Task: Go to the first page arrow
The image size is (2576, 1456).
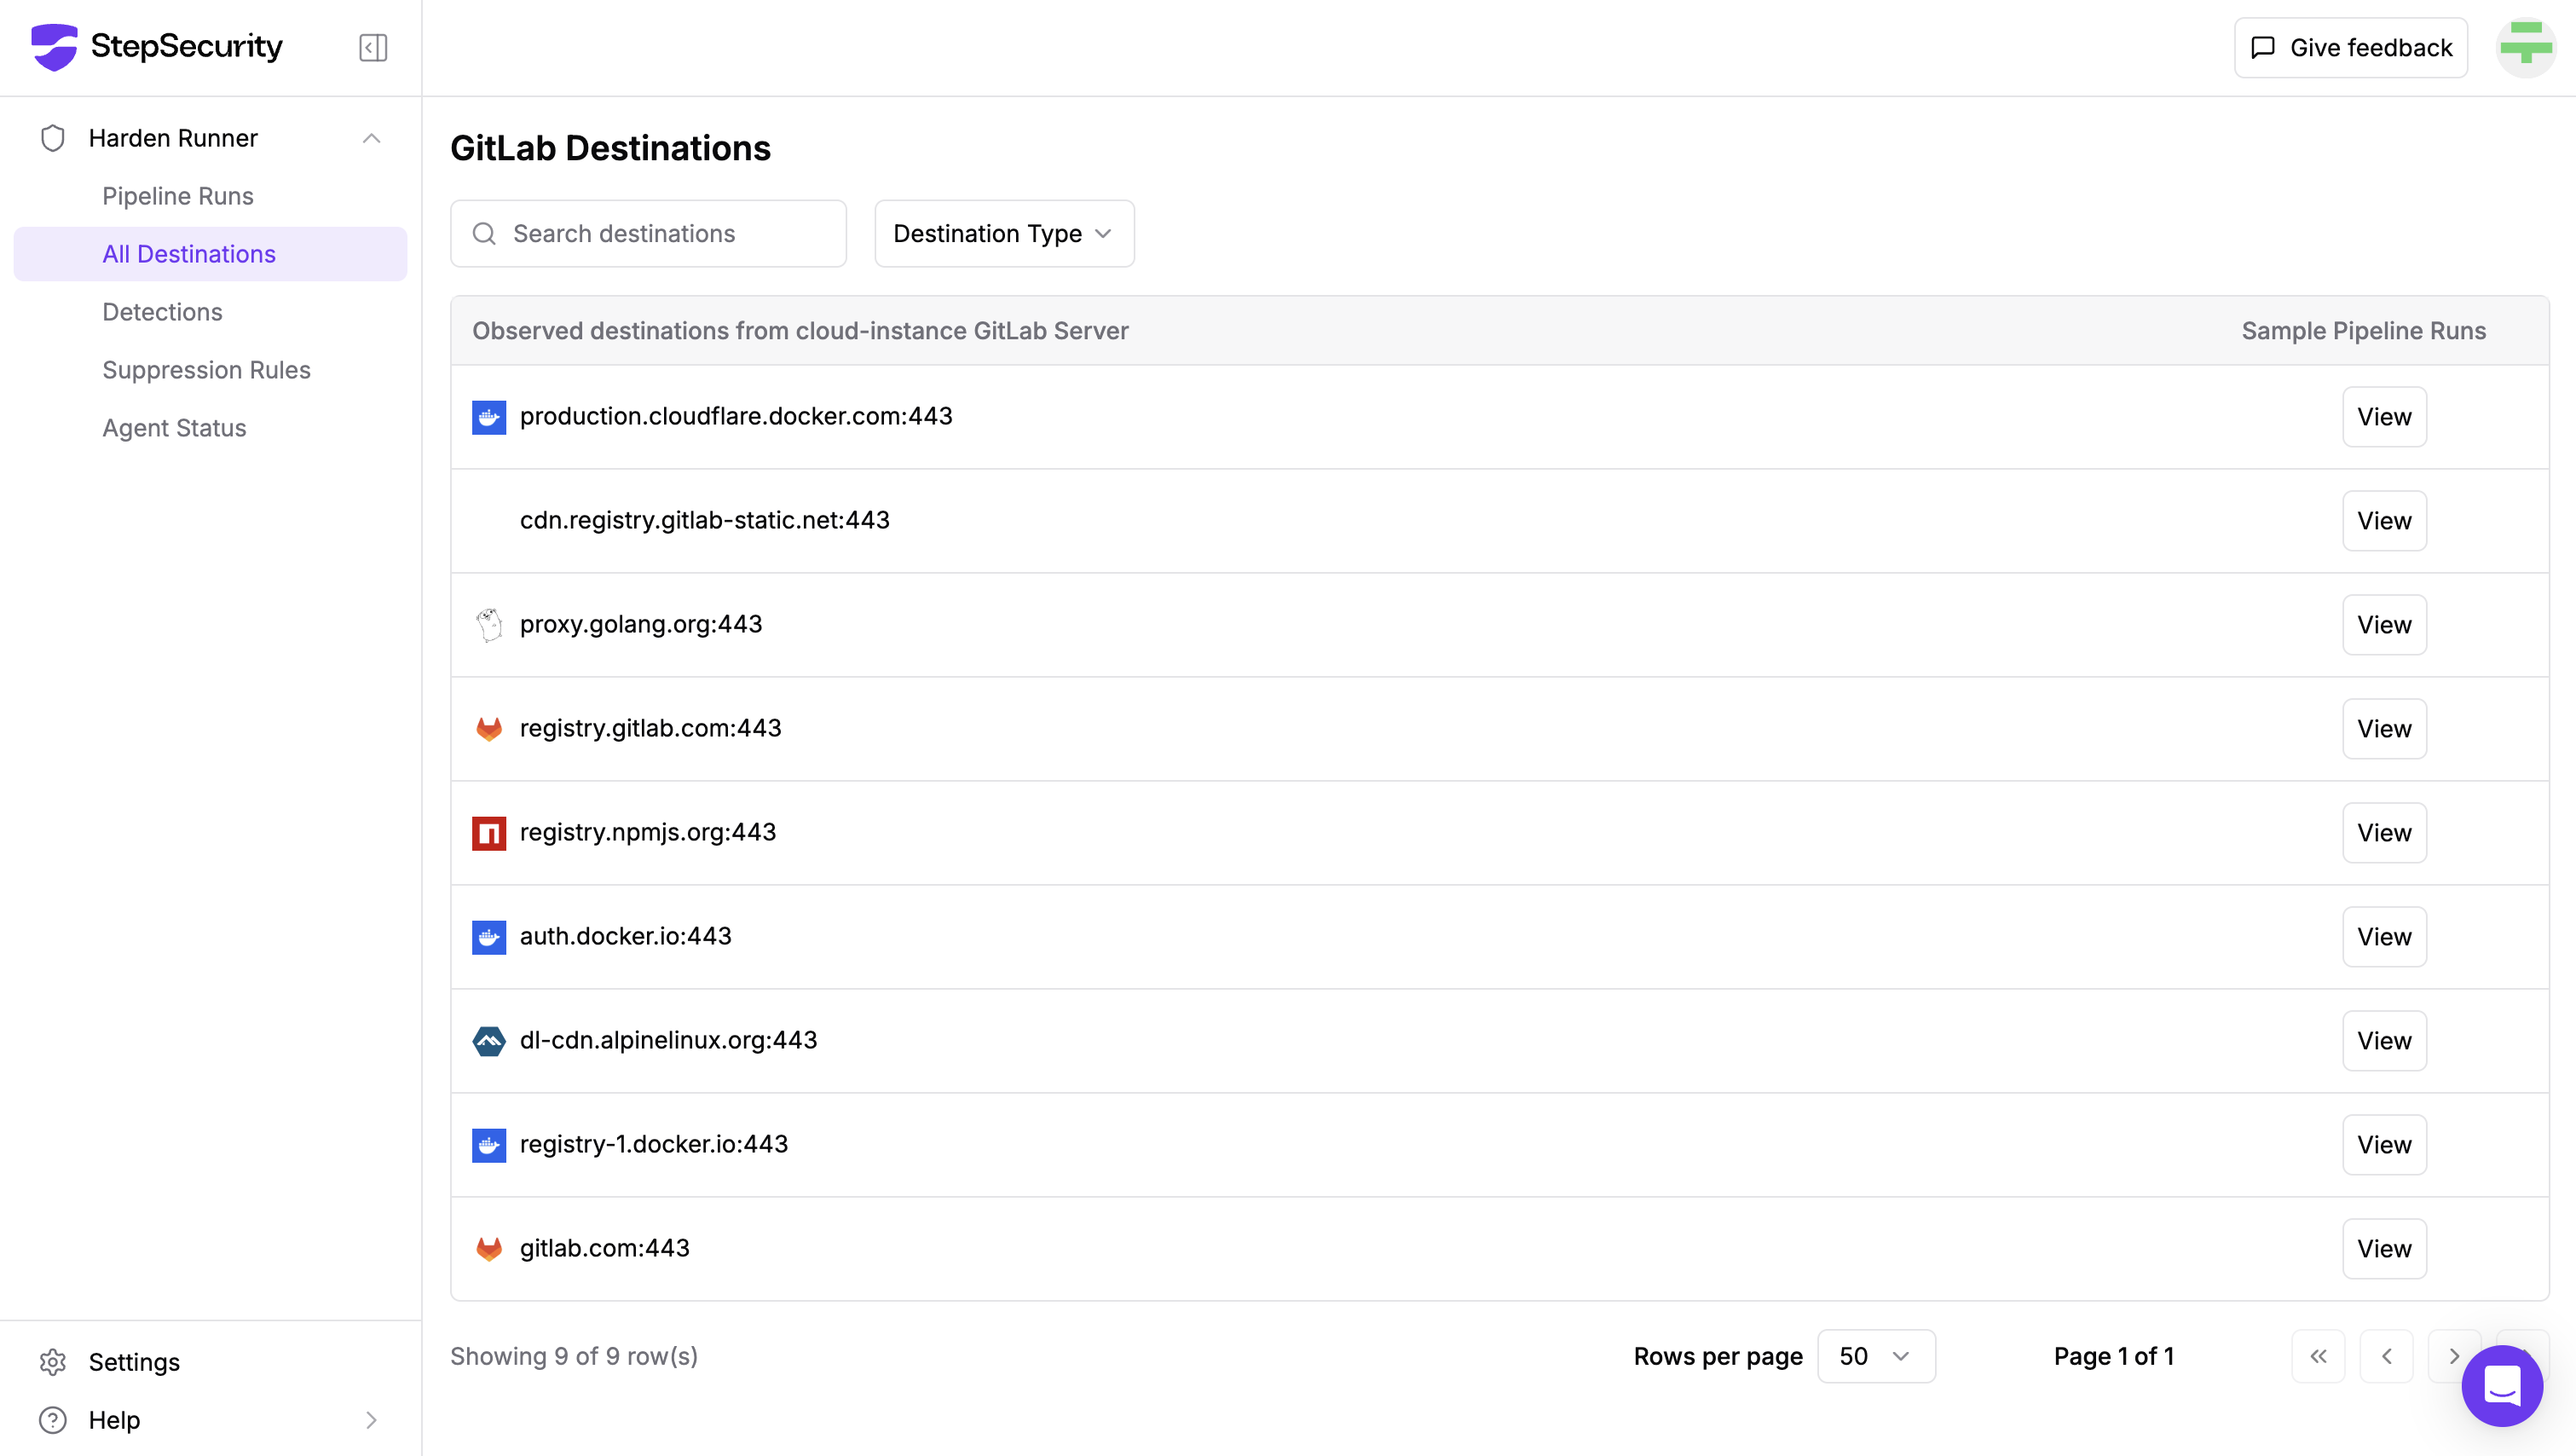Action: click(x=2318, y=1356)
